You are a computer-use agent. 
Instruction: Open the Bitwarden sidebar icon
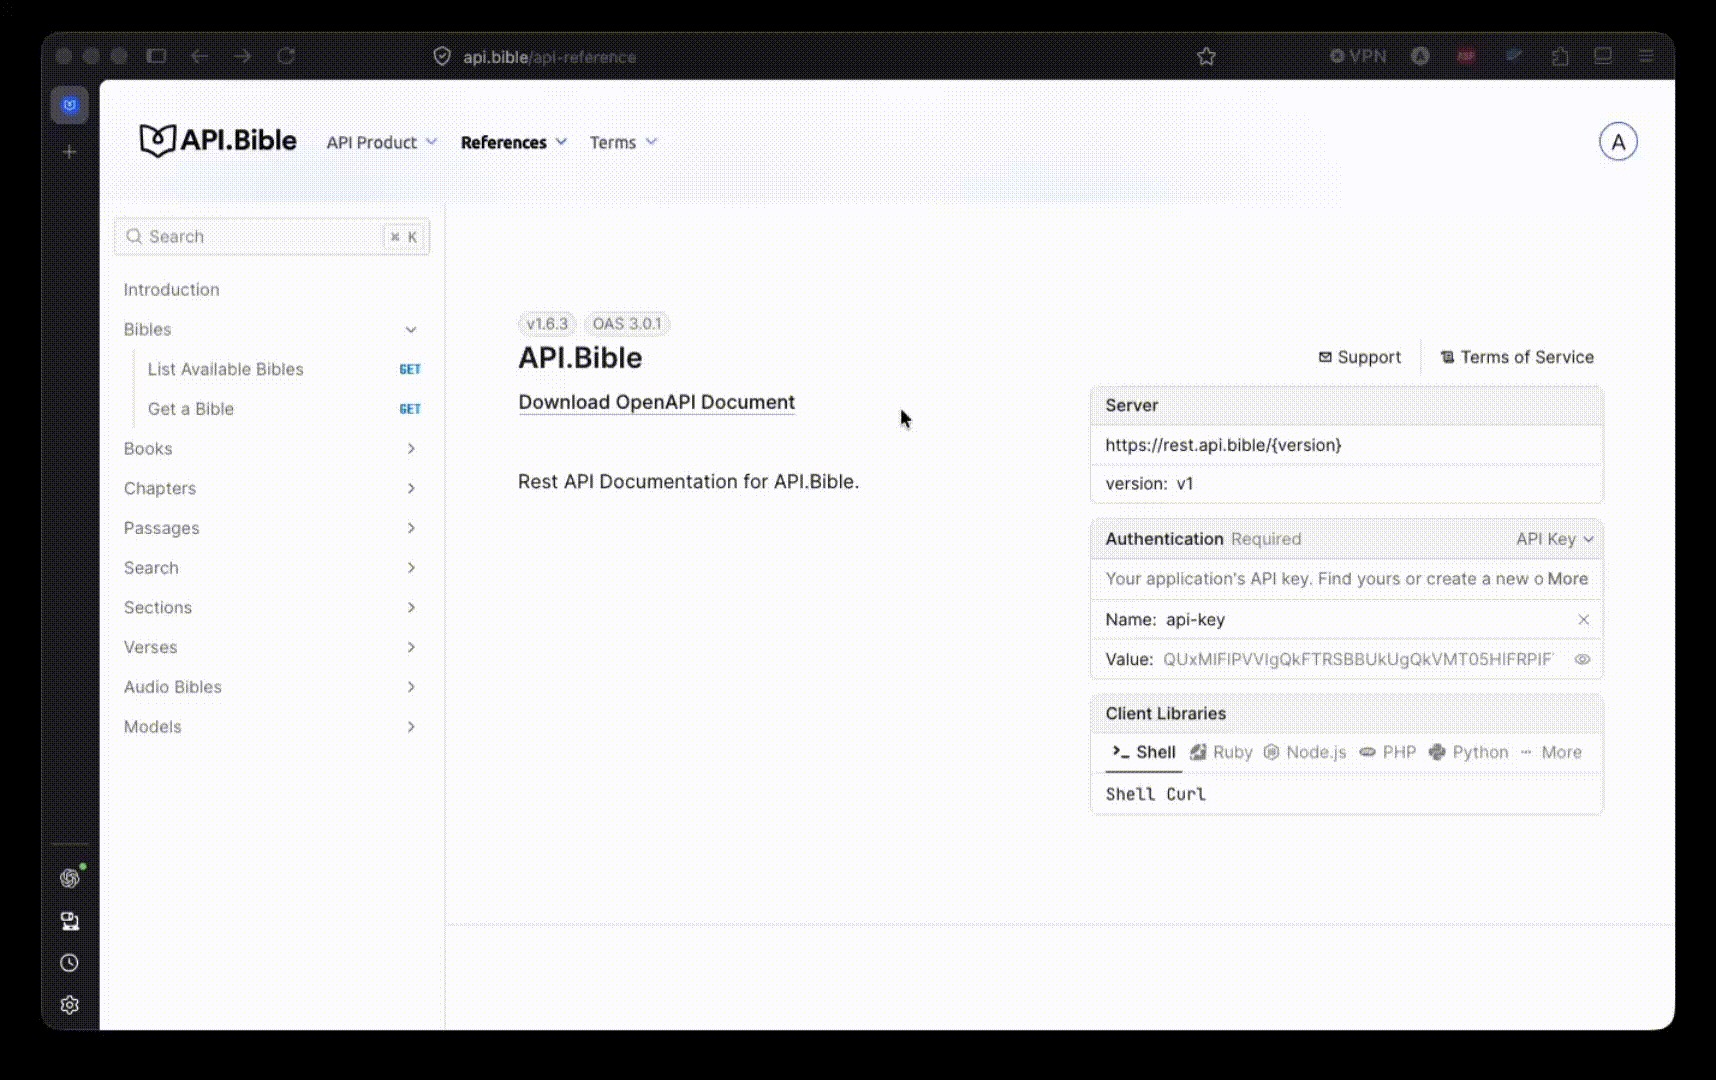(70, 105)
